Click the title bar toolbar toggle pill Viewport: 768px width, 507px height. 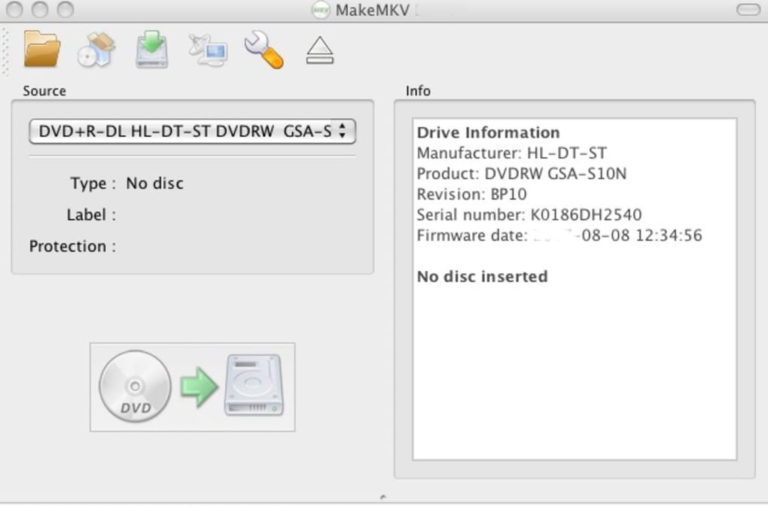coord(748,9)
